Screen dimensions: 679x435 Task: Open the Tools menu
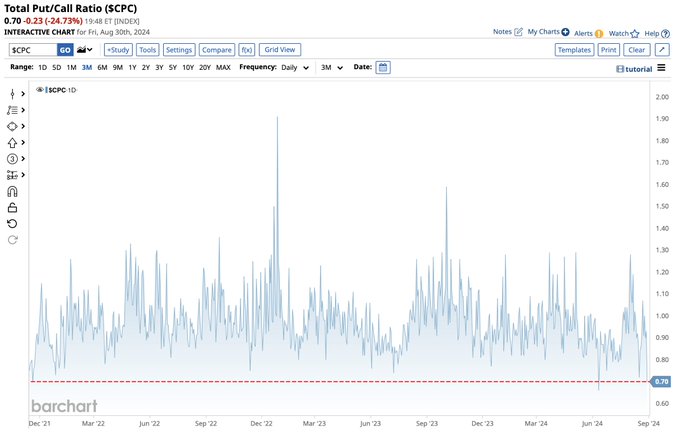click(148, 50)
